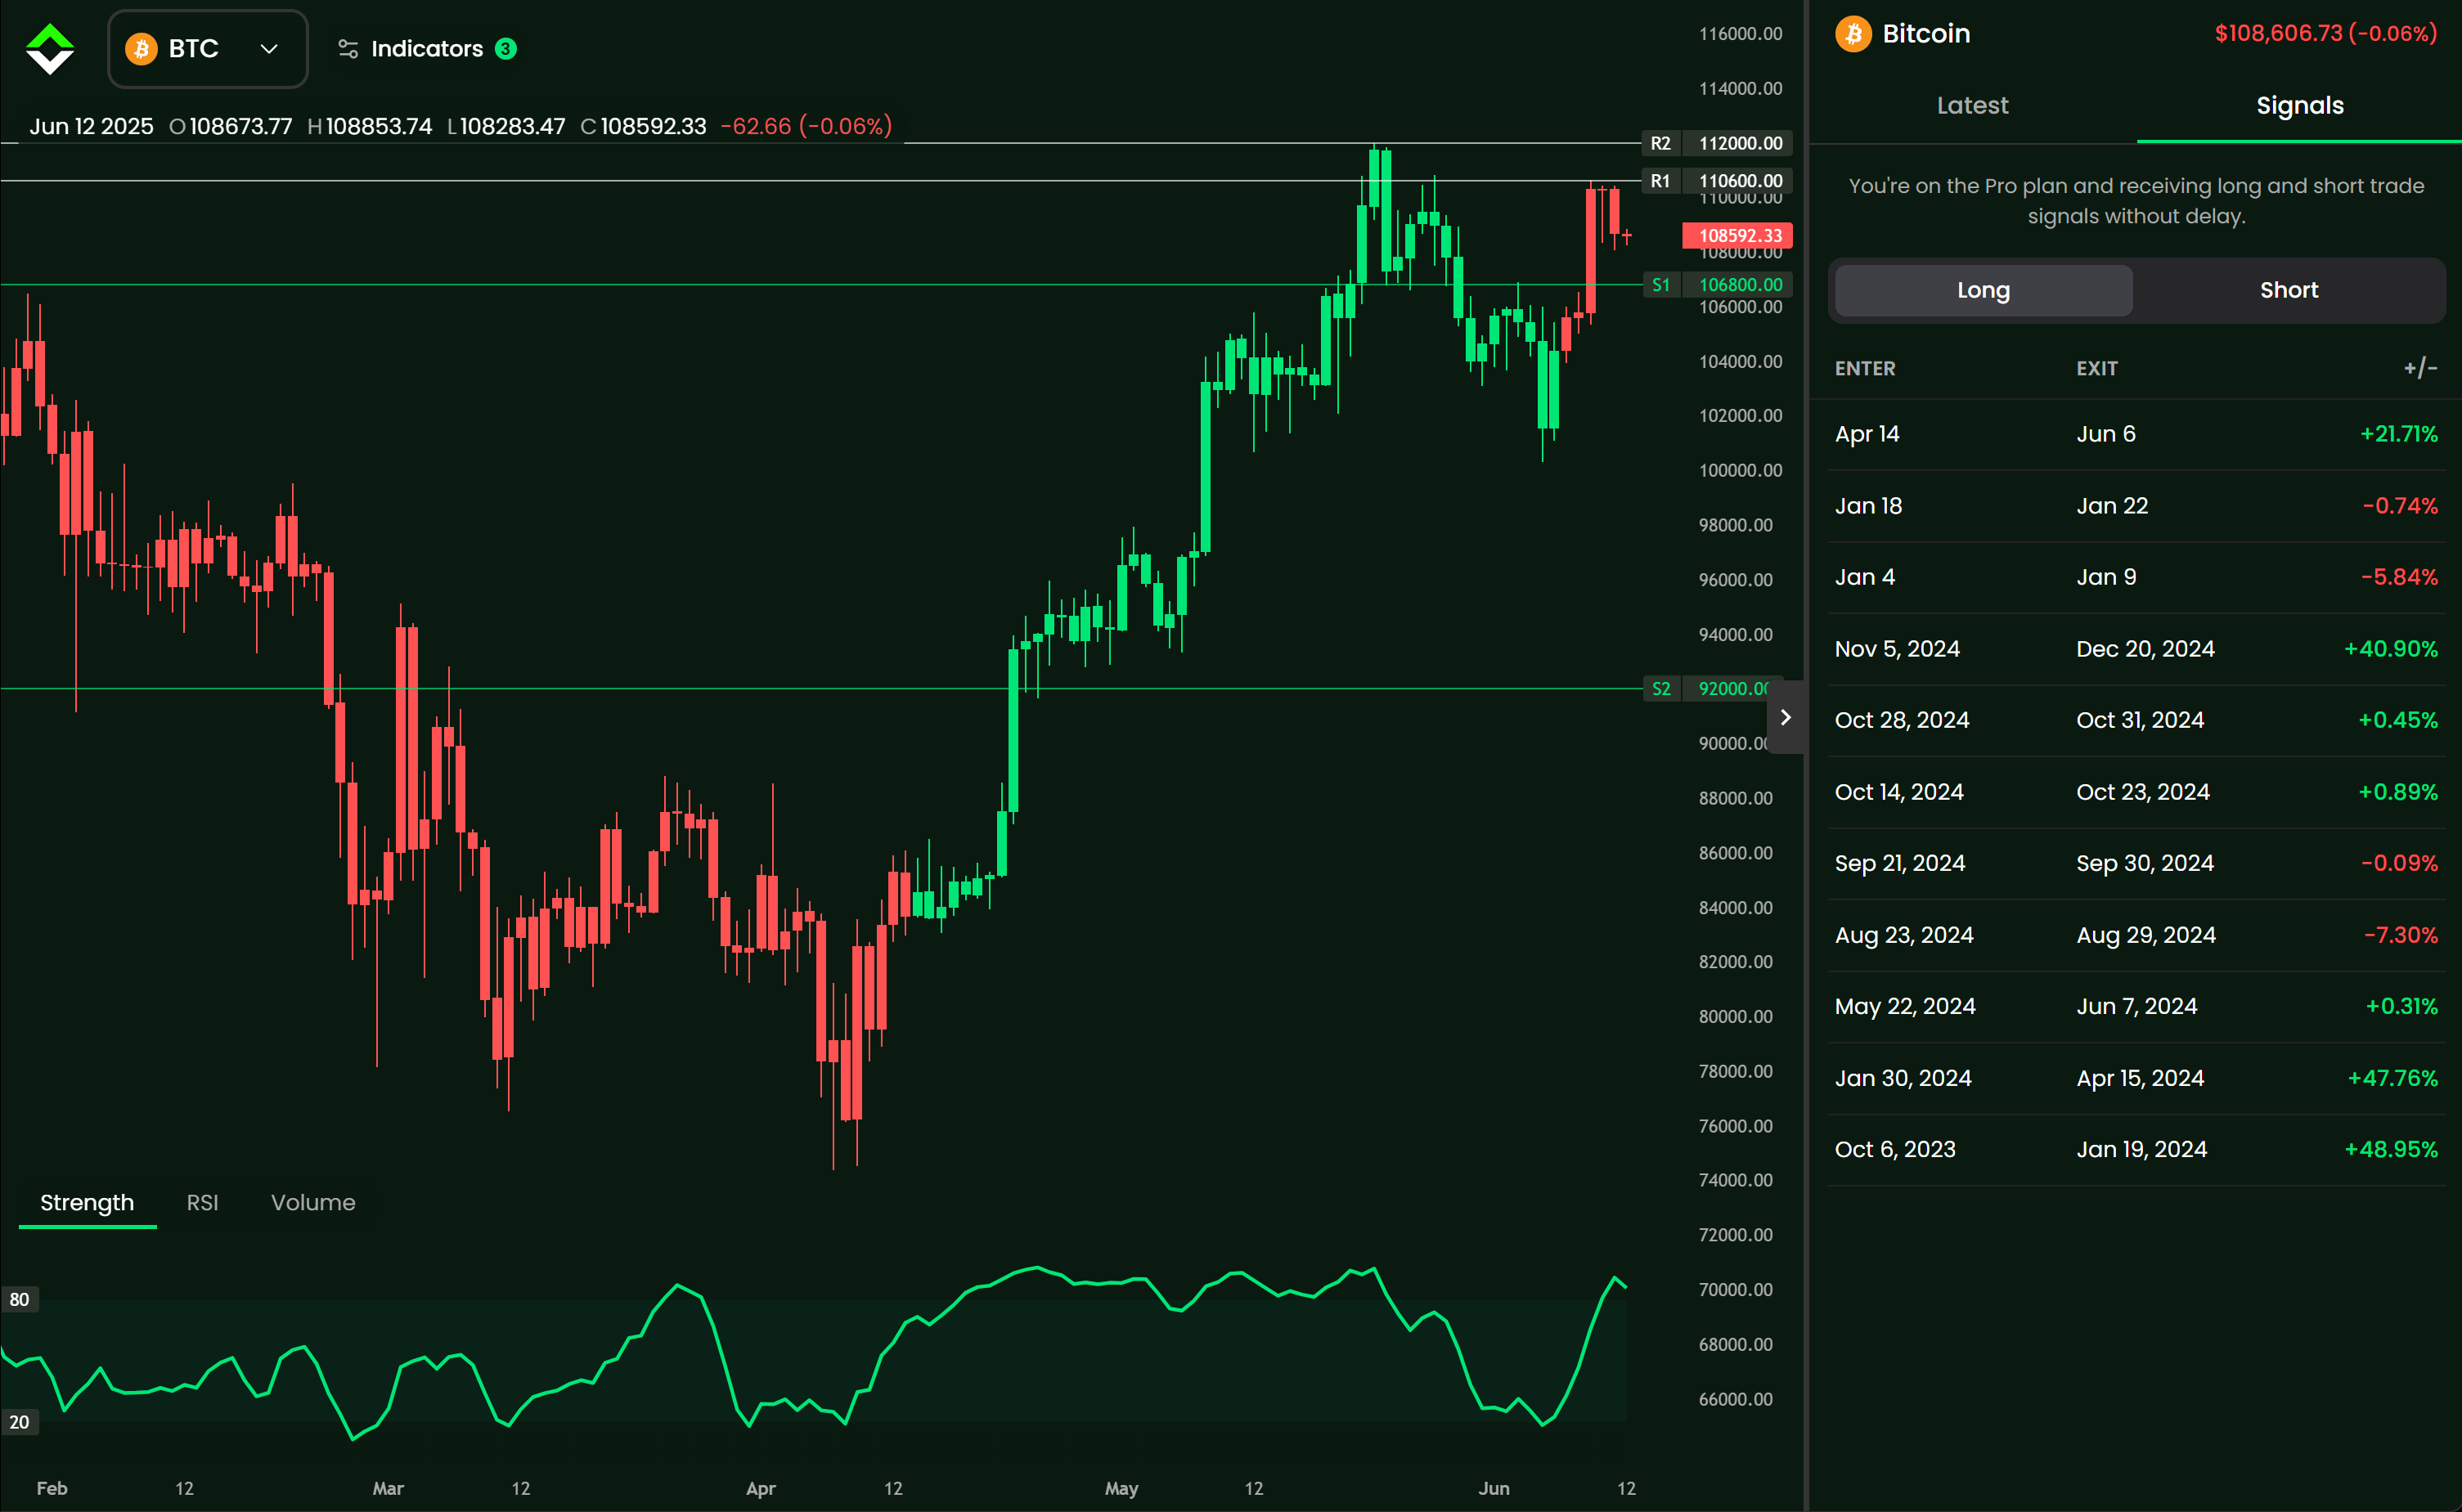2462x1512 pixels.
Task: Click the +/- column header
Action: [x=2420, y=368]
